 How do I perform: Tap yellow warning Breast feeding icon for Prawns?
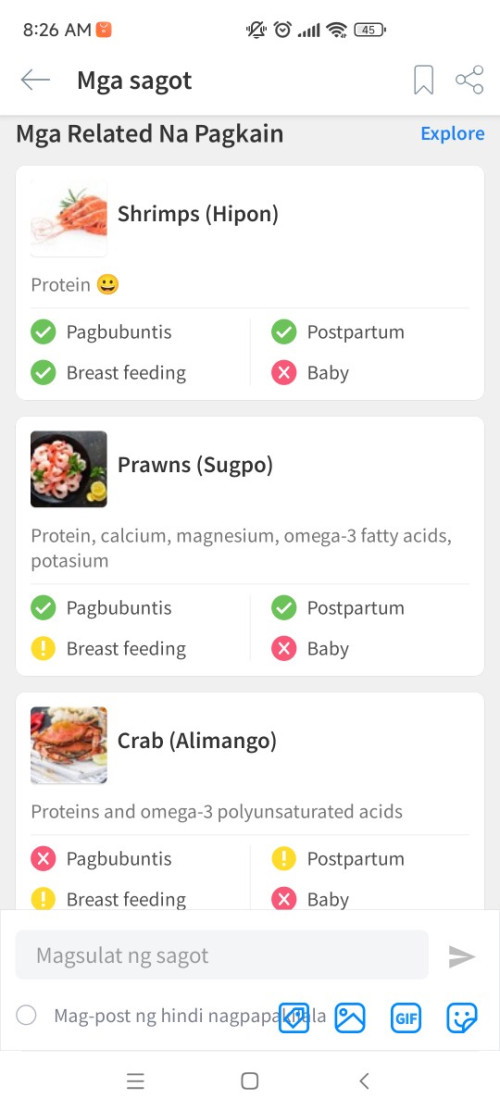point(43,648)
